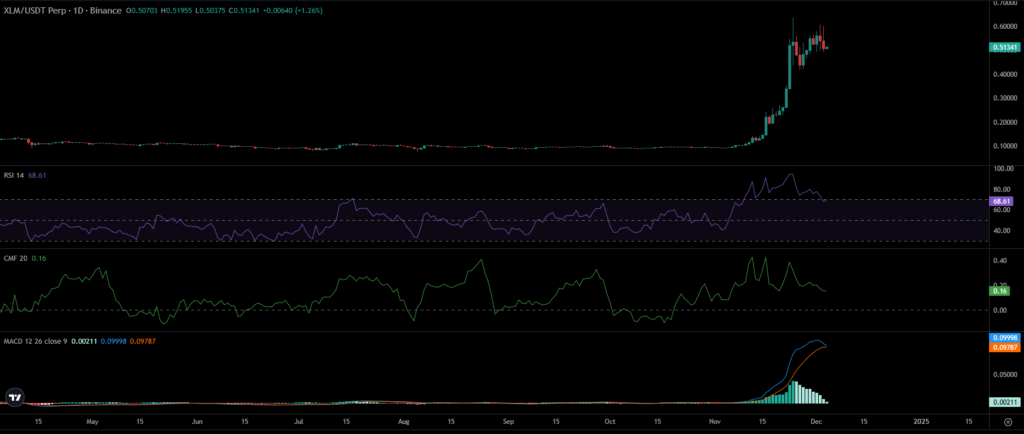Click the Sep label on time axis
Image resolution: width=1024 pixels, height=434 pixels.
tap(510, 422)
